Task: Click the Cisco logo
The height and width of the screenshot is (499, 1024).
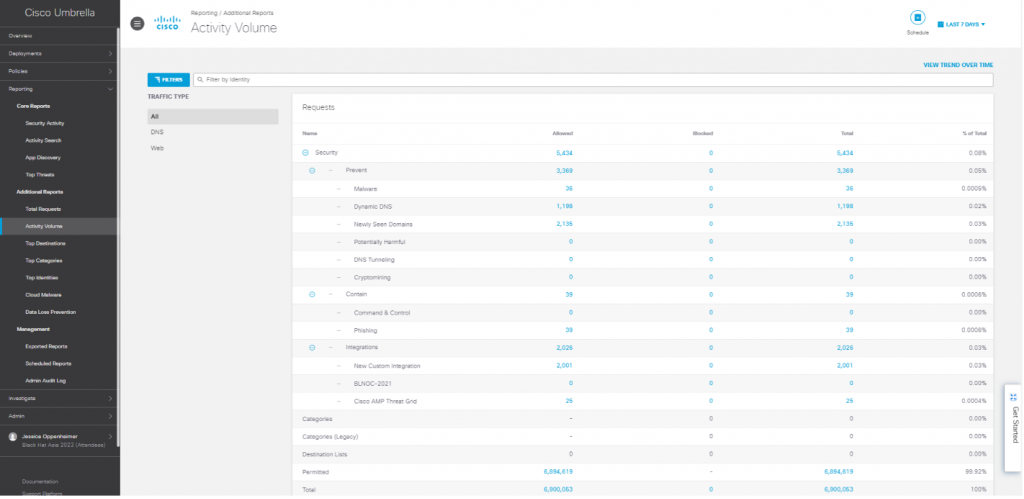Action: pyautogui.click(x=168, y=24)
